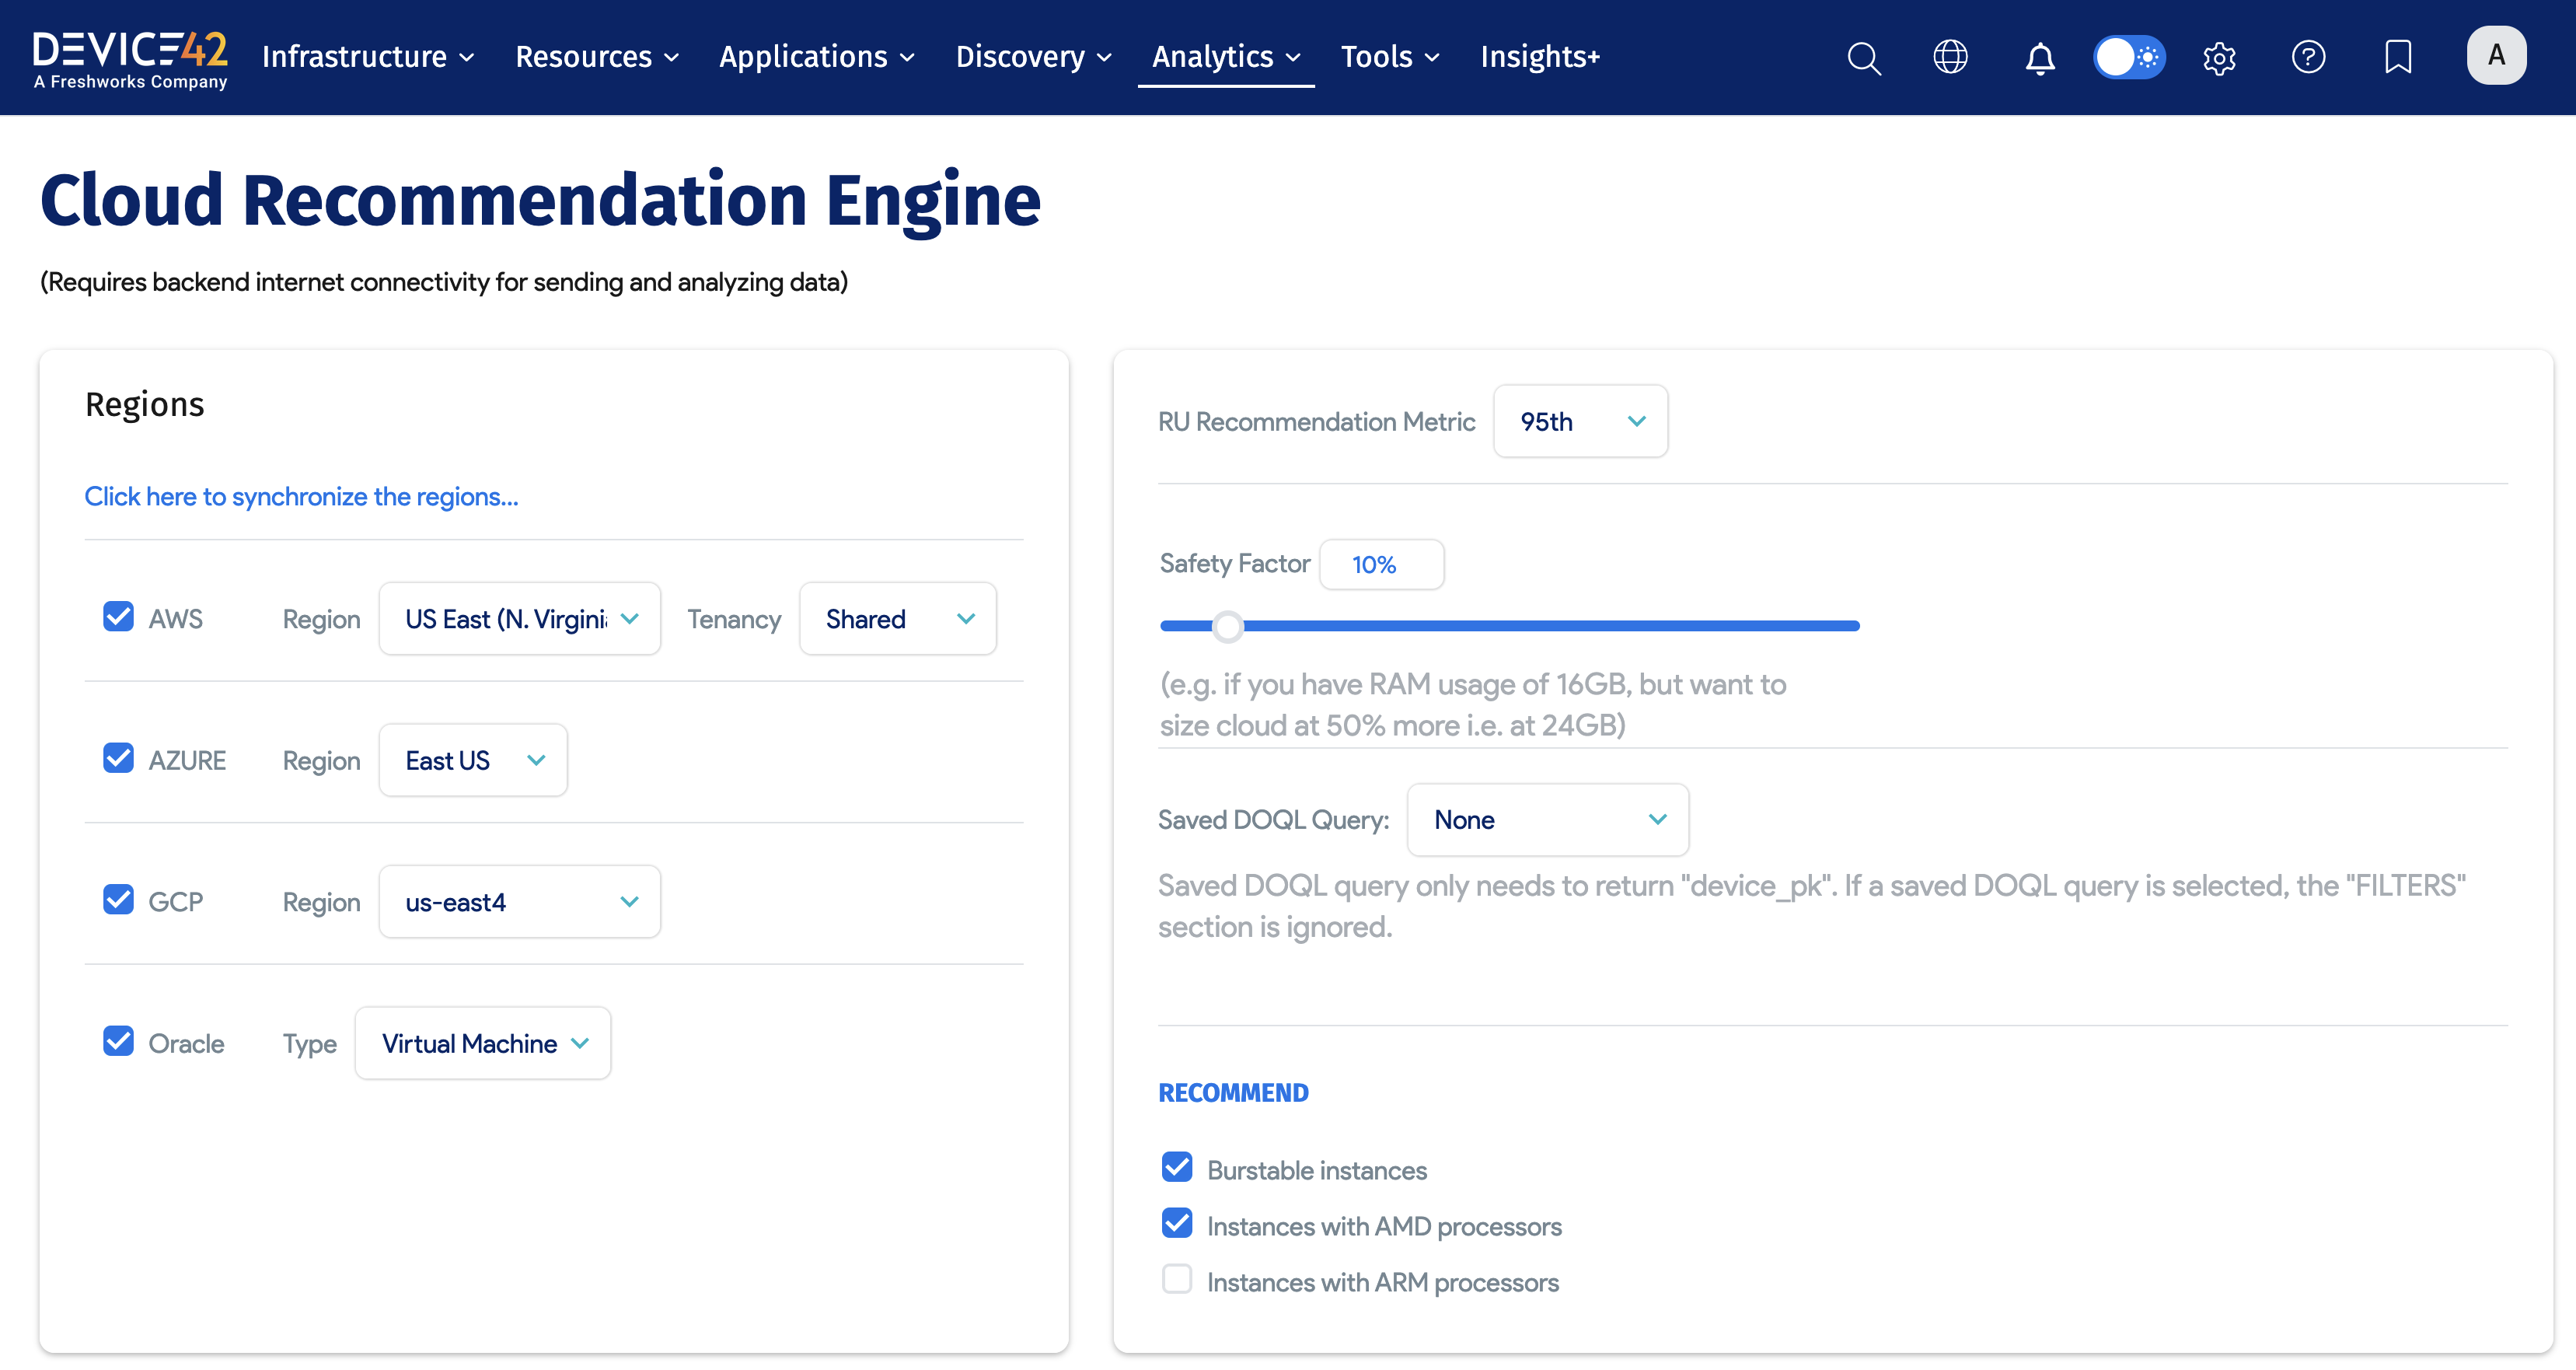Open notifications bell icon
Image resolution: width=2576 pixels, height=1370 pixels.
pos(2040,57)
